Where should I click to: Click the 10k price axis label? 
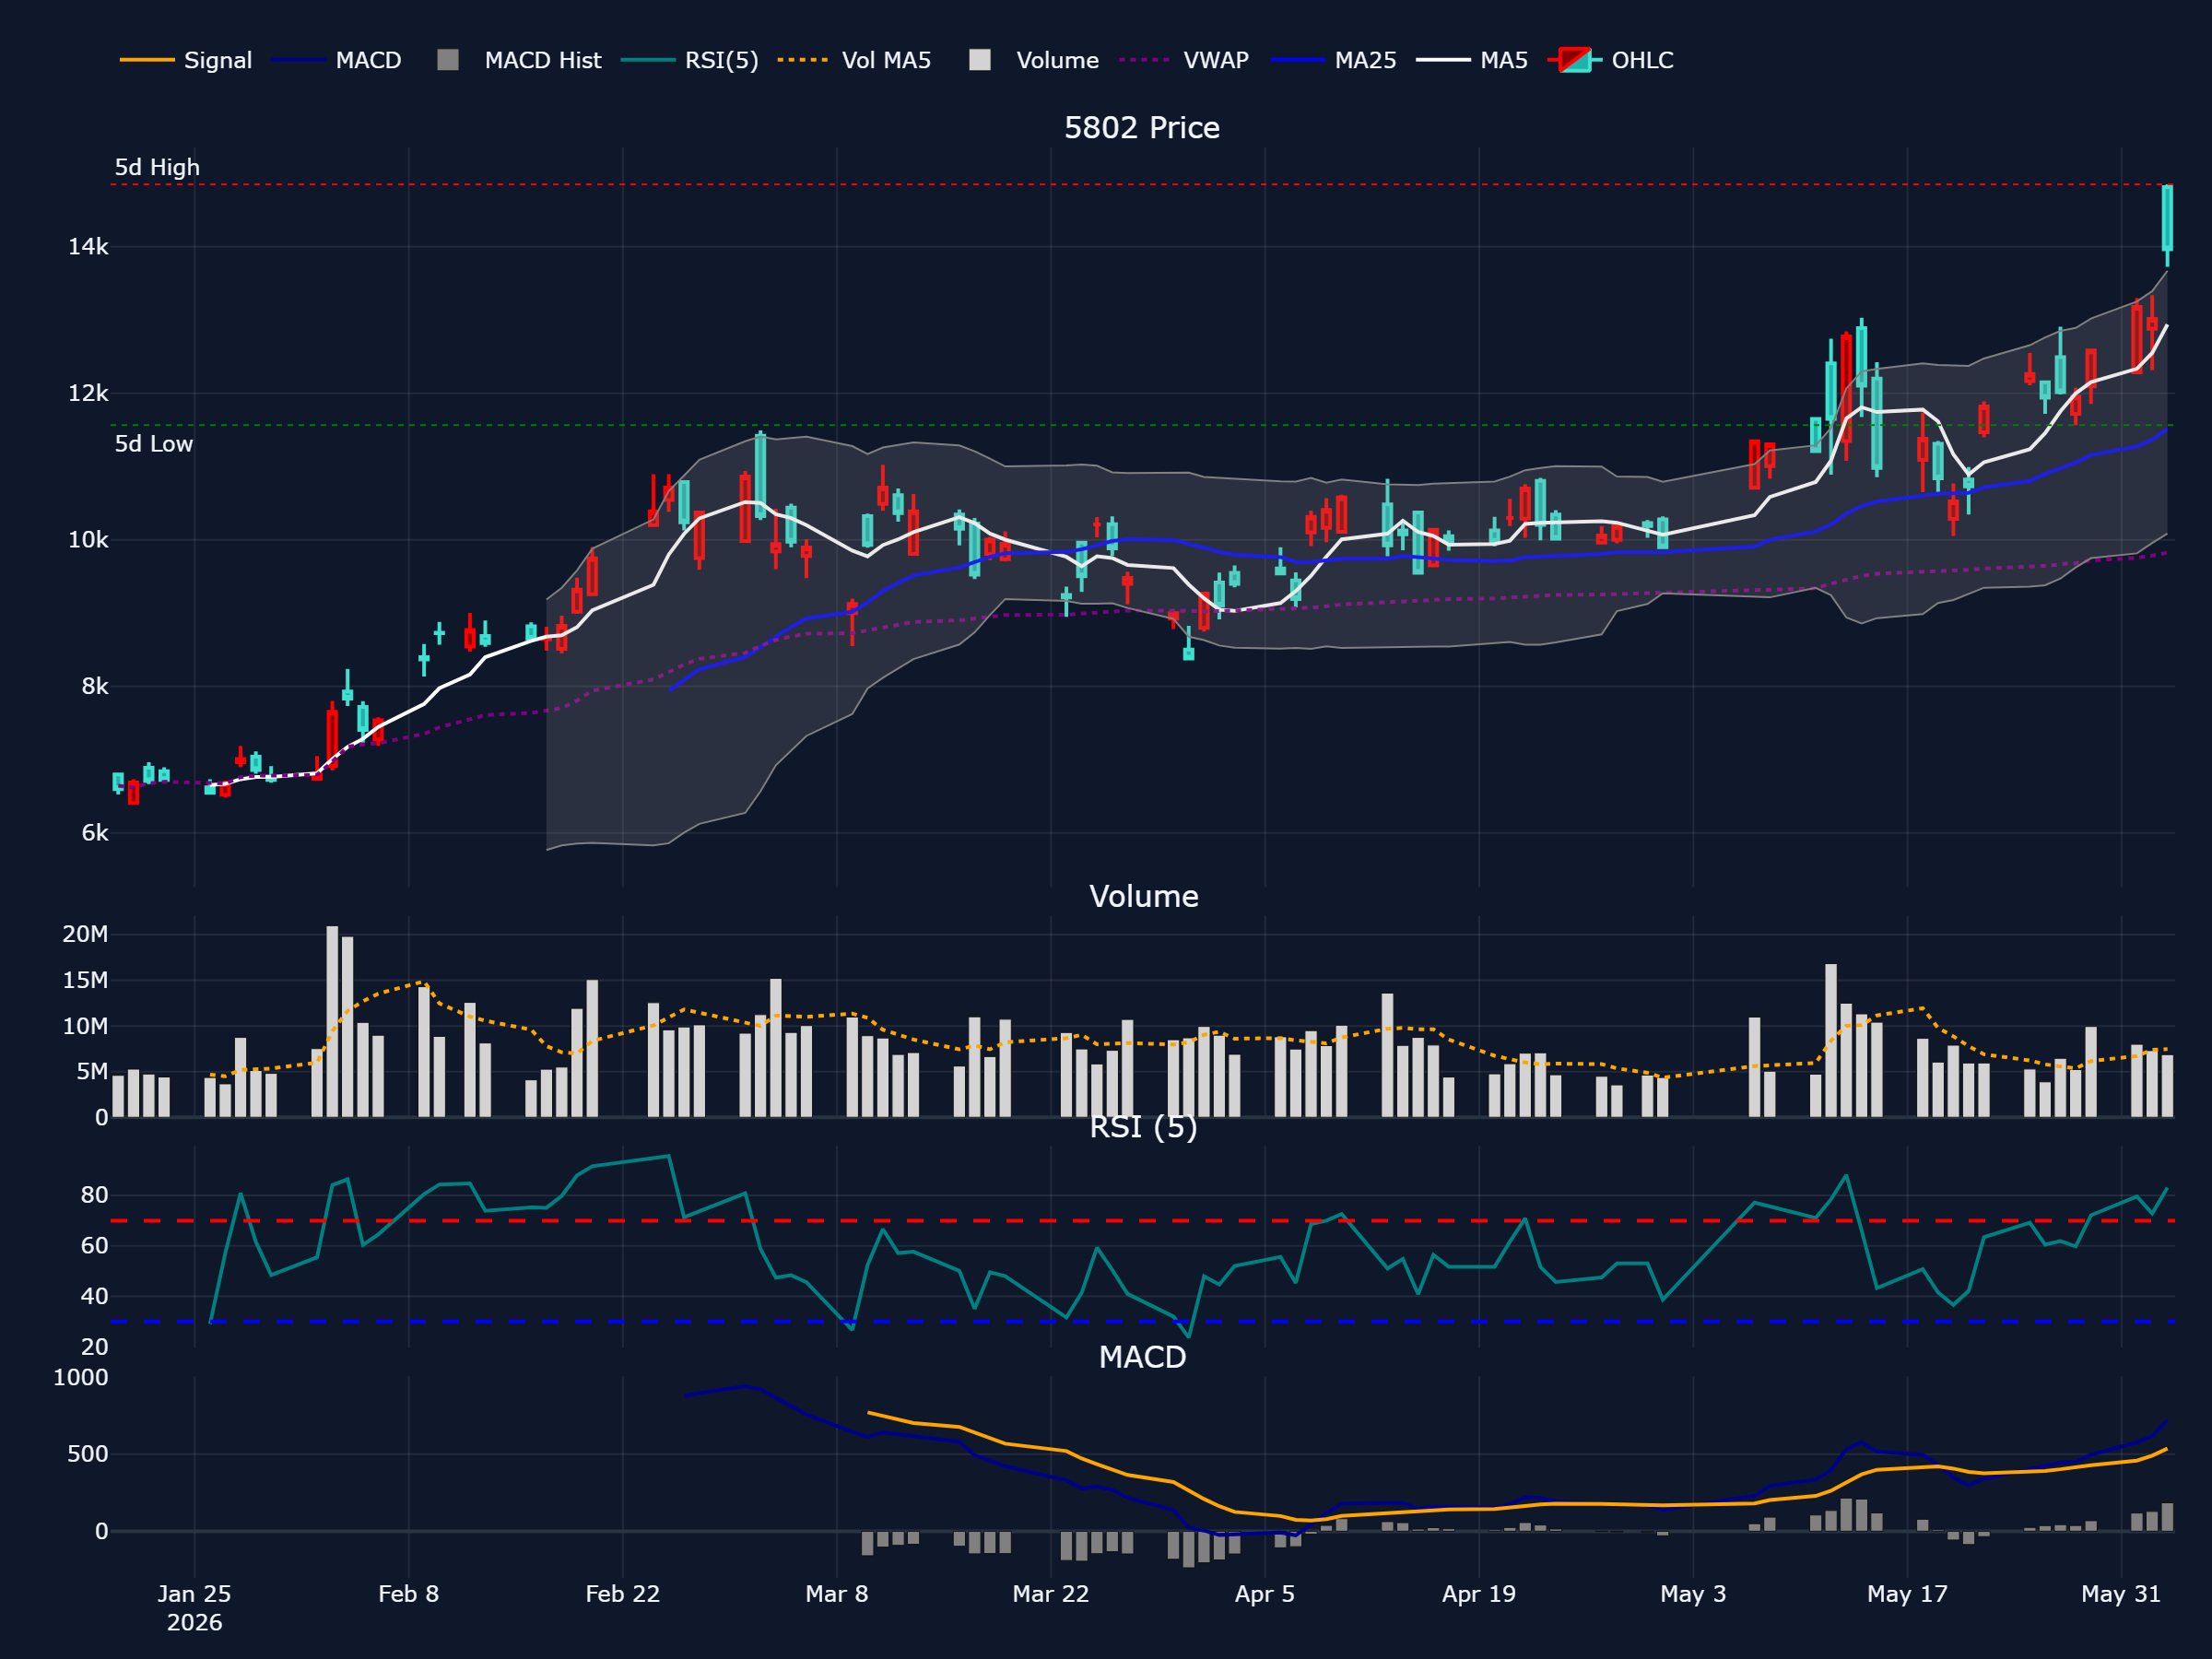point(88,540)
